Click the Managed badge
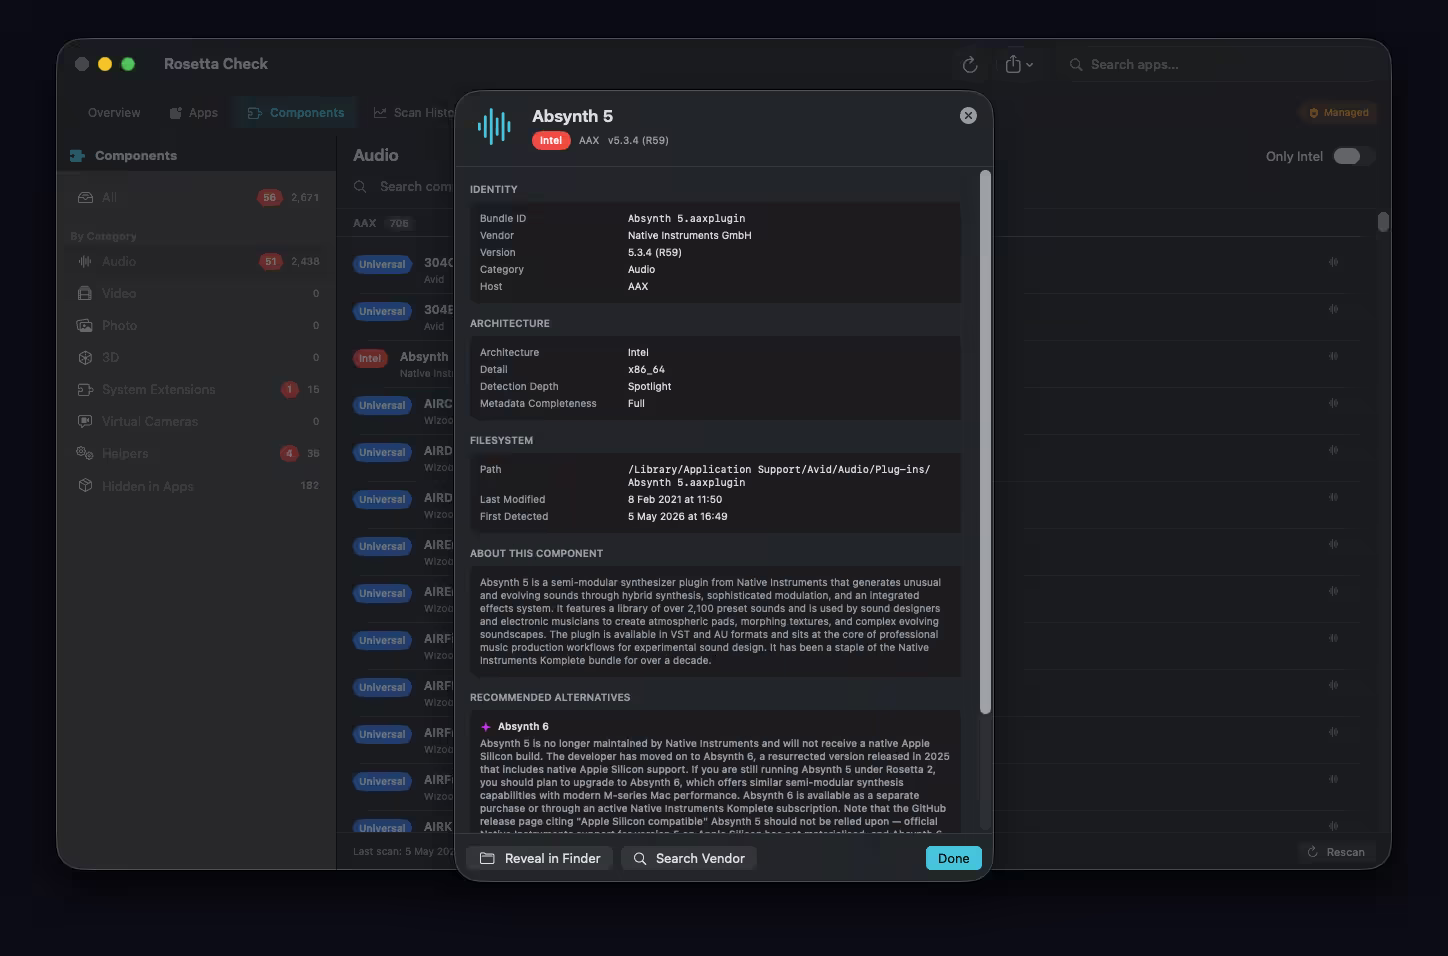The height and width of the screenshot is (956, 1448). (1338, 113)
